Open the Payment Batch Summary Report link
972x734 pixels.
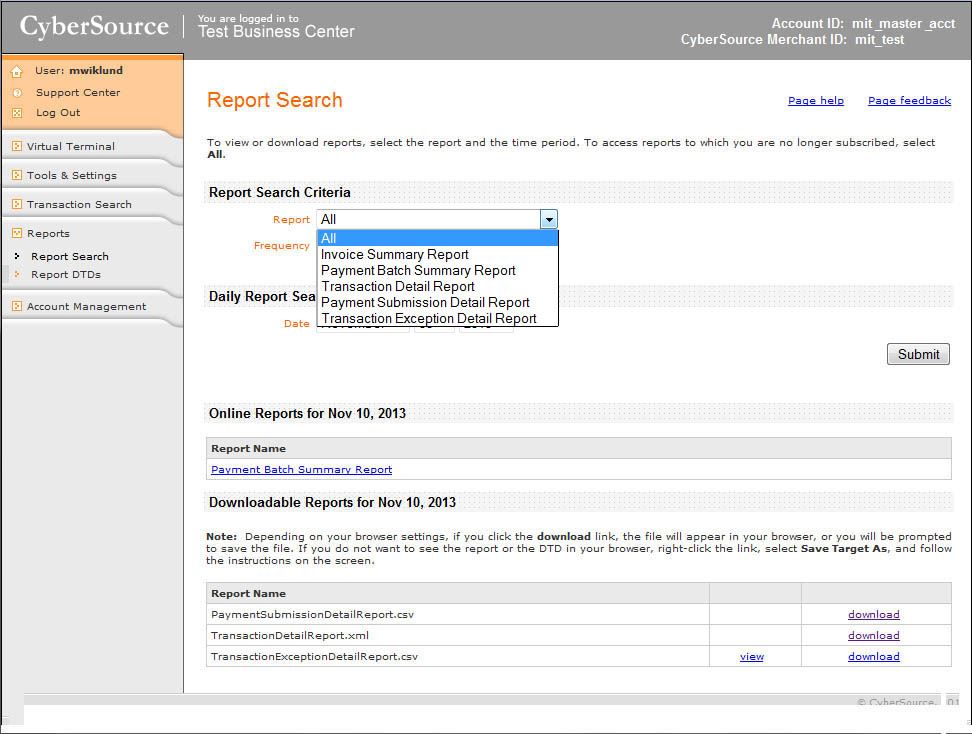pos(301,469)
